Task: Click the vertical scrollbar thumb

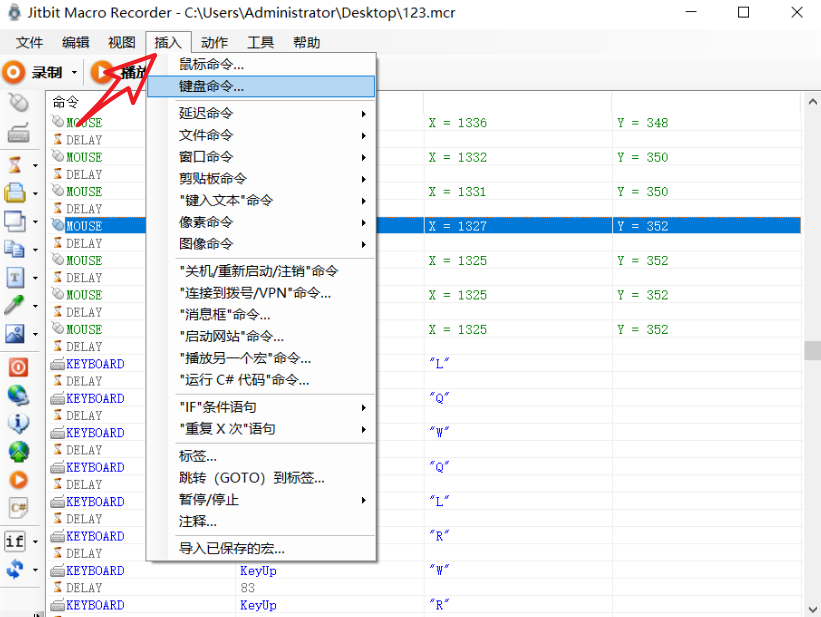Action: (x=813, y=350)
